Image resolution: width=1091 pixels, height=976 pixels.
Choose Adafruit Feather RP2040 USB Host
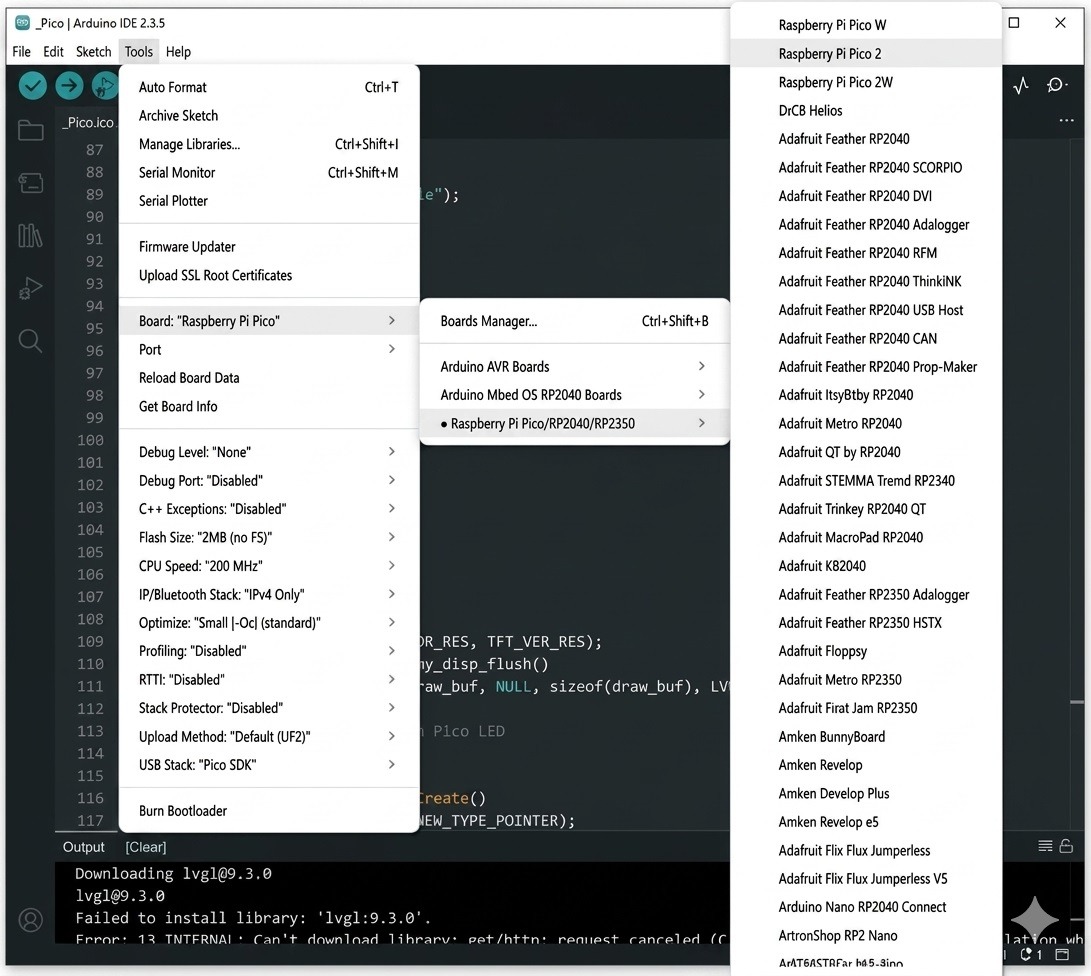coord(866,310)
